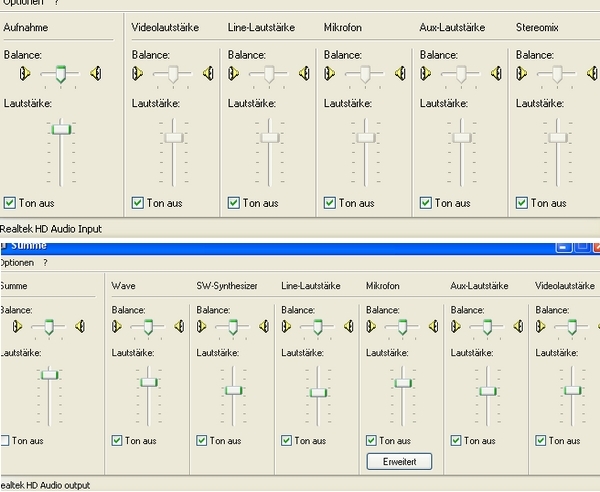Click the Wave balance slider
This screenshot has height=492, width=600.
(148, 327)
